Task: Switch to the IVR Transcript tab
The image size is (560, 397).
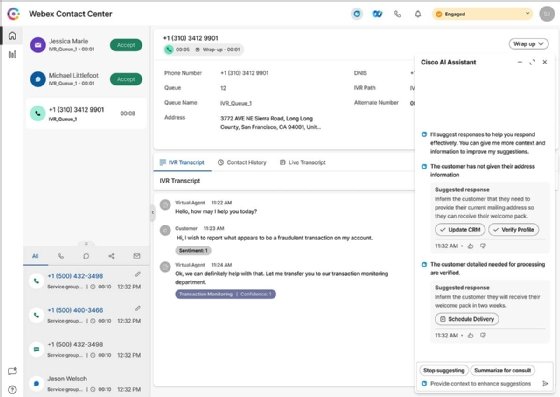Action: click(x=182, y=162)
